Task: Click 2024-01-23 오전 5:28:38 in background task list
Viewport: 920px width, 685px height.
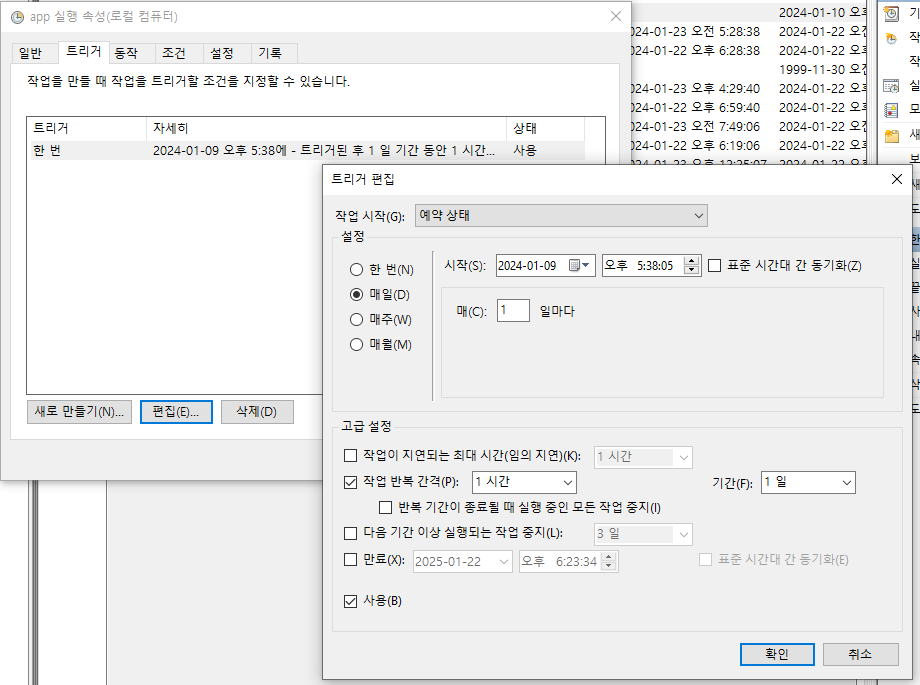Action: (x=695, y=32)
